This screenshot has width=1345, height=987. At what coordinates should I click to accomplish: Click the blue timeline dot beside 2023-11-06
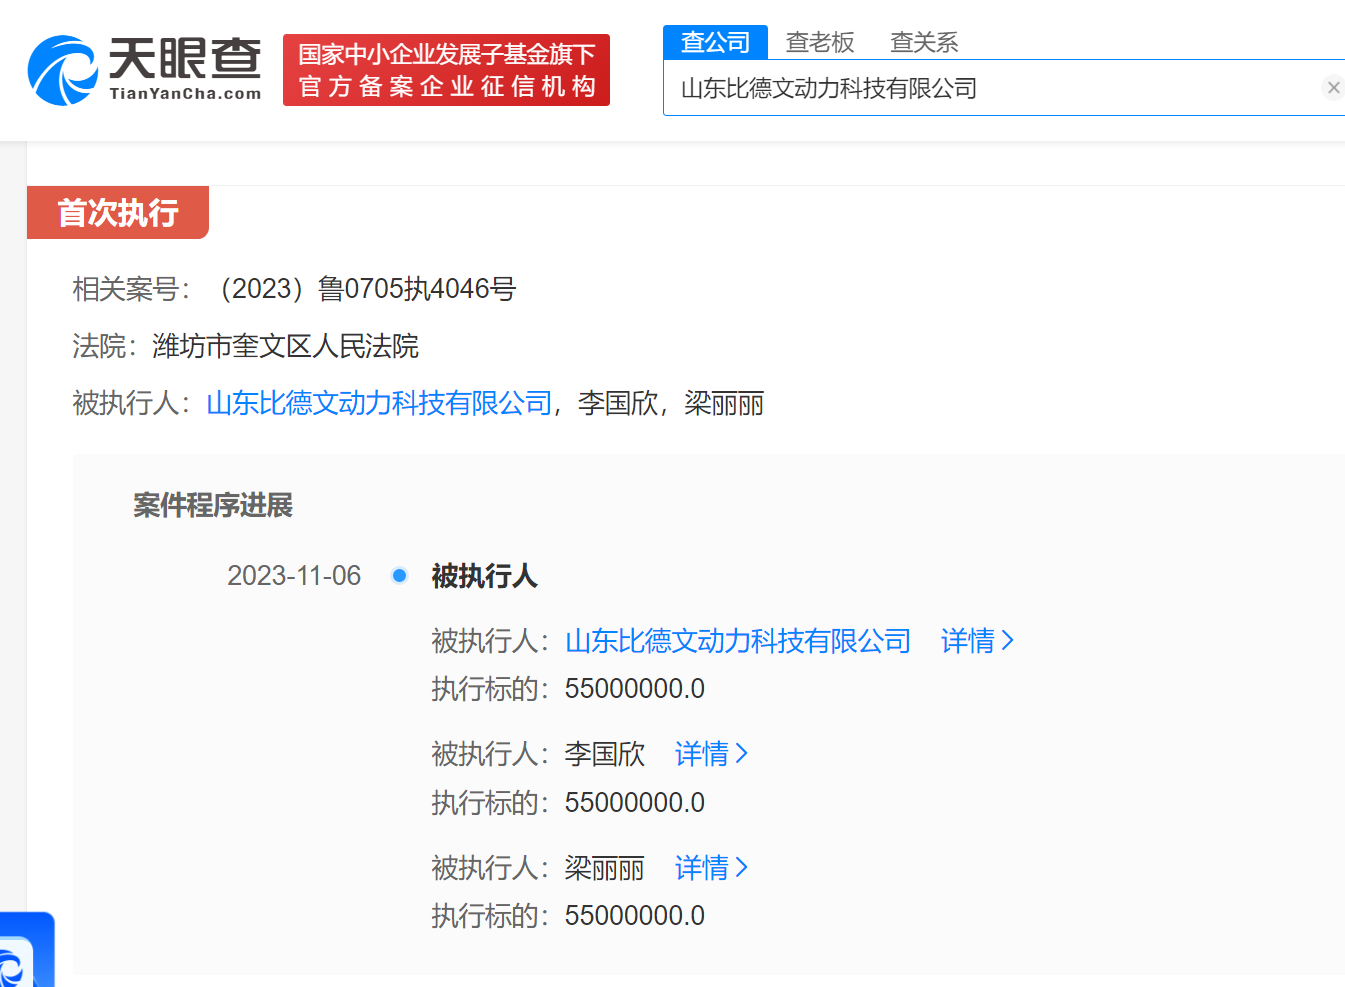click(400, 575)
